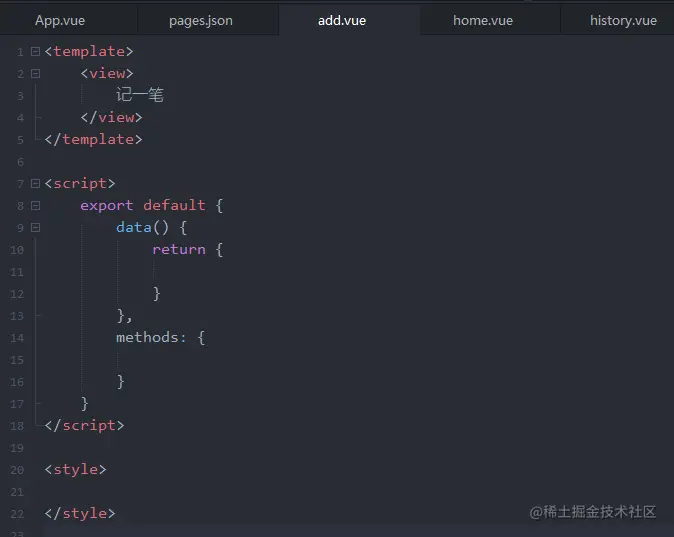Click the return keyword on line 10
674x537 pixels.
(179, 249)
